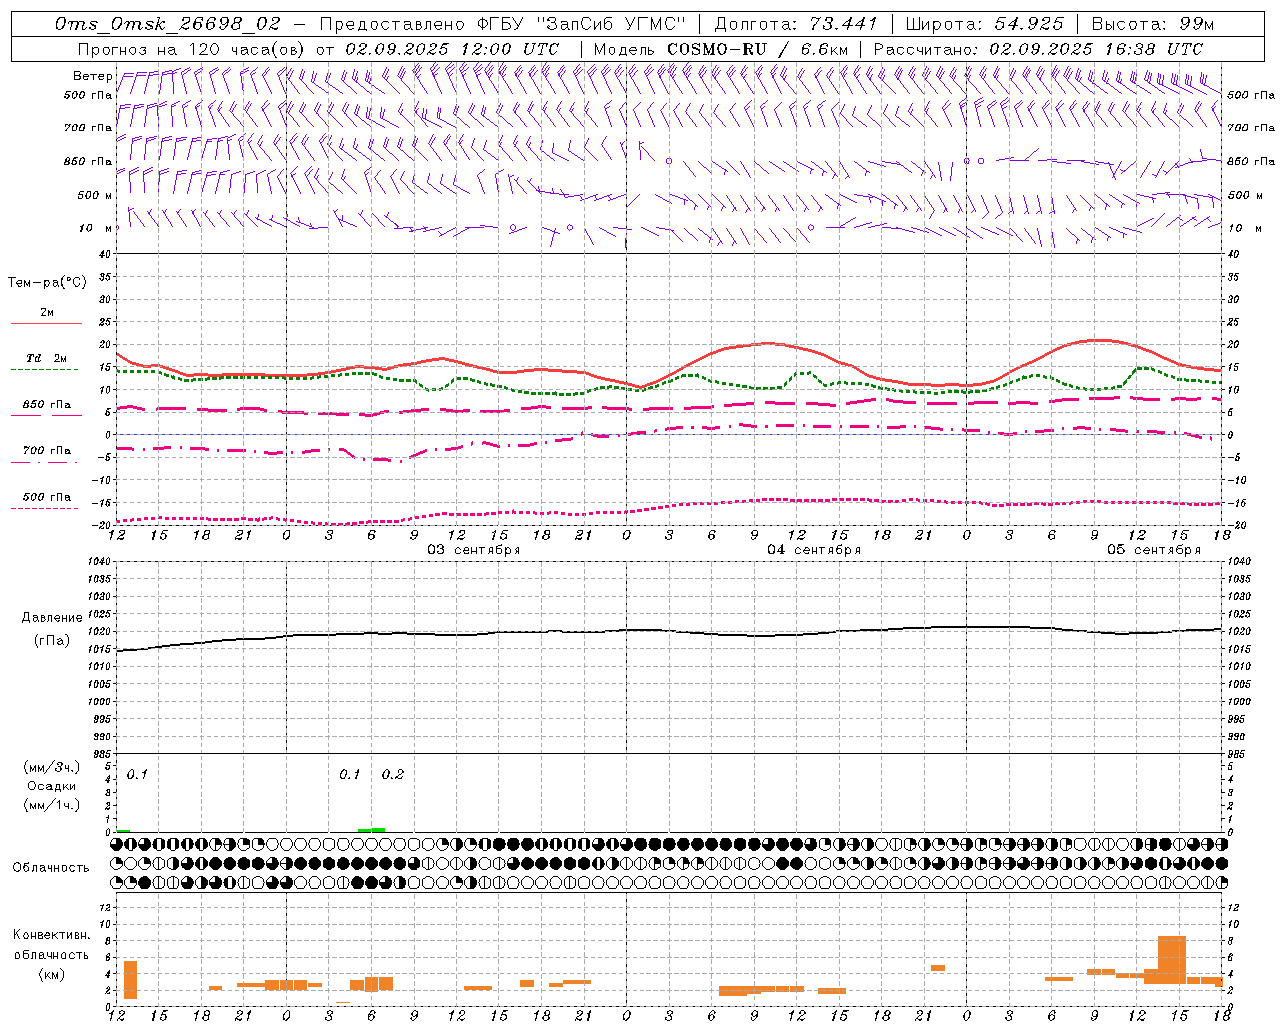Image resolution: width=1280 pixels, height=1024 pixels.
Task: Click the solid line sample beneath 2м legend
Action: 46,323
